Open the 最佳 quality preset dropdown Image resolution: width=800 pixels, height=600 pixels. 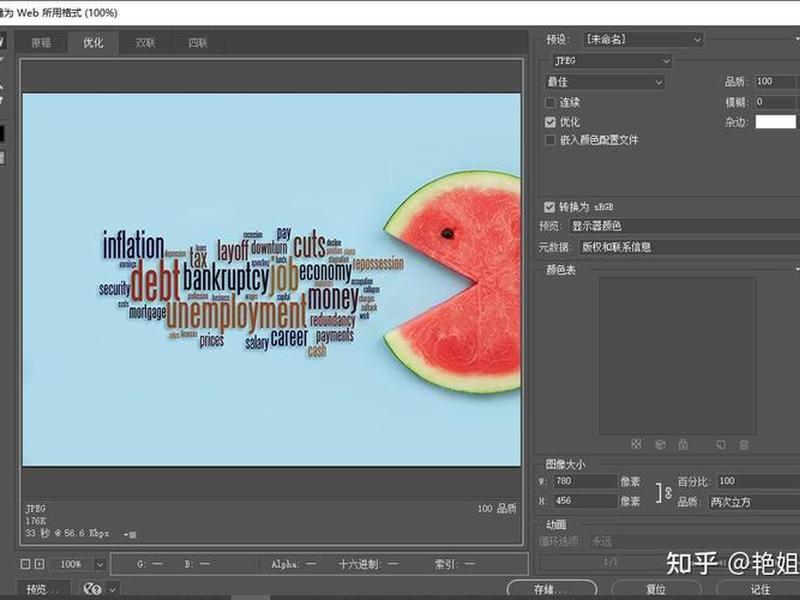point(605,82)
